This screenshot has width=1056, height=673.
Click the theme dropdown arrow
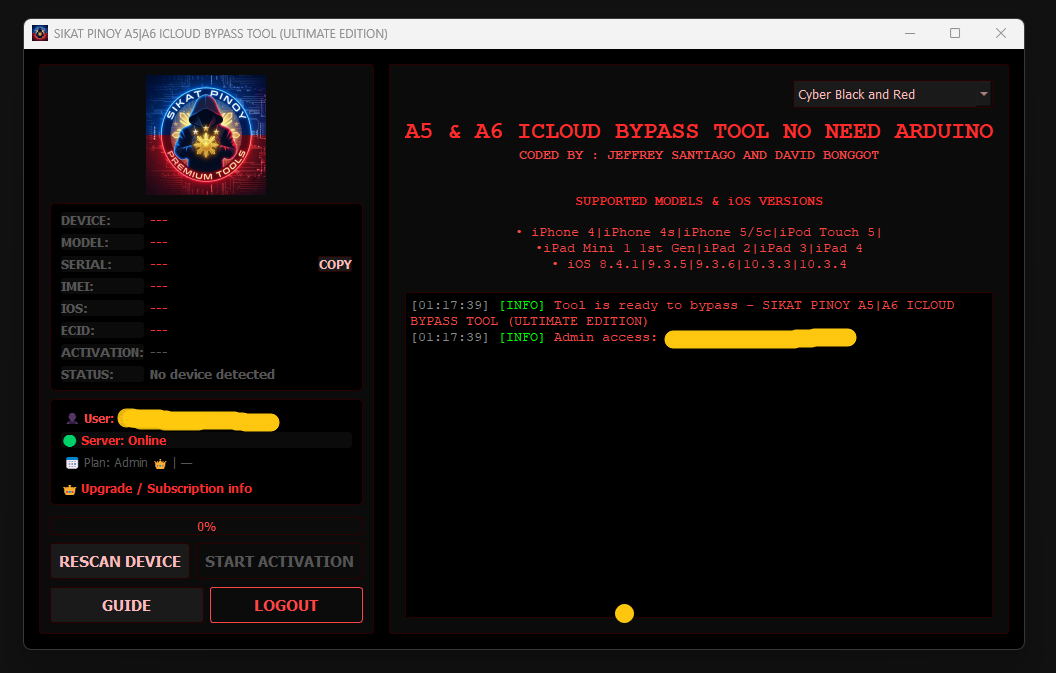tap(983, 94)
